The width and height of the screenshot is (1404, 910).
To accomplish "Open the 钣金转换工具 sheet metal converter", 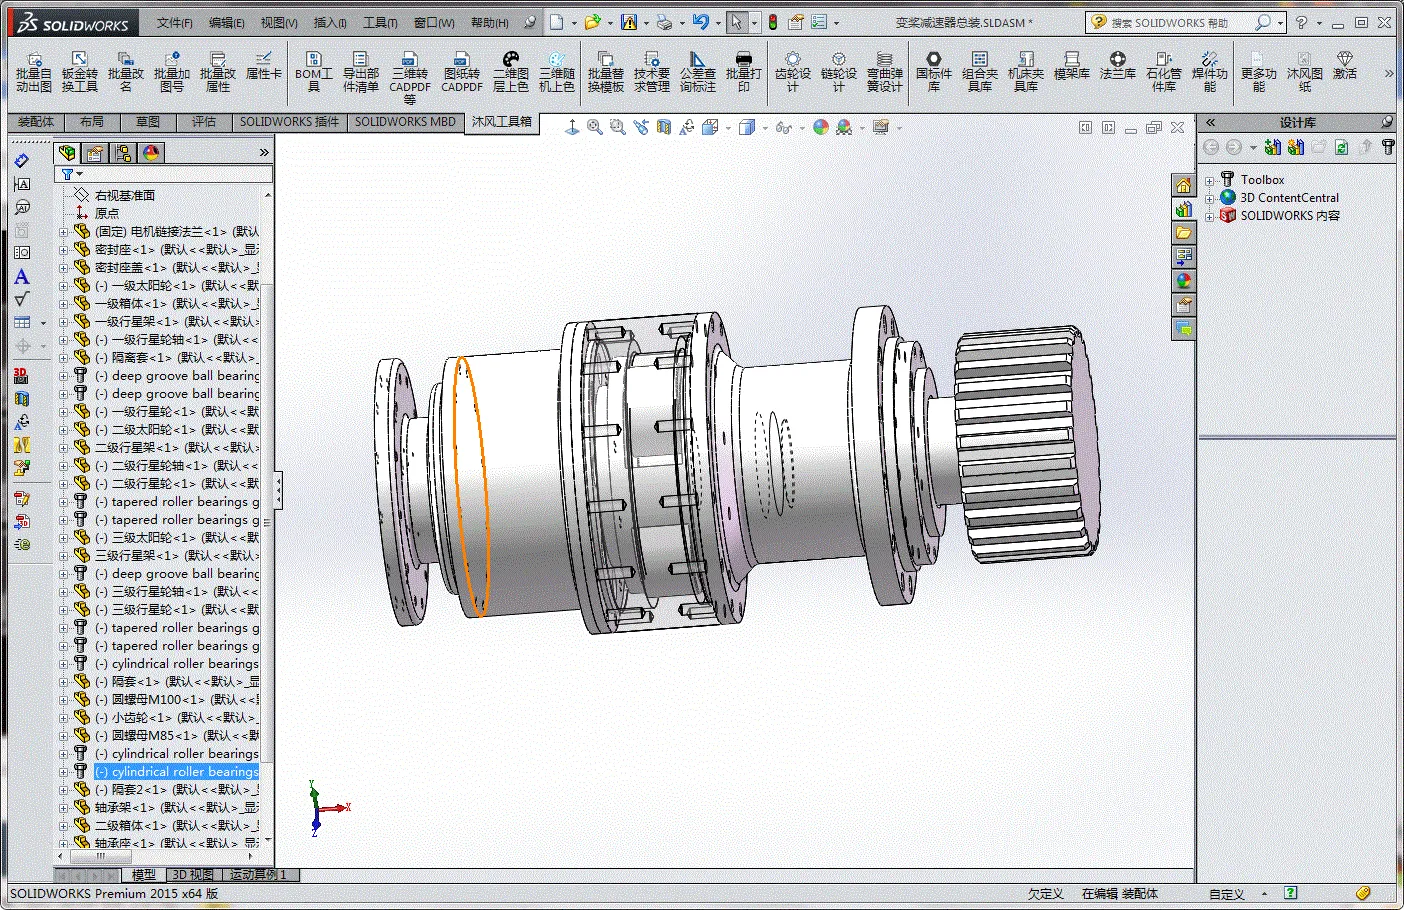I will 79,72.
